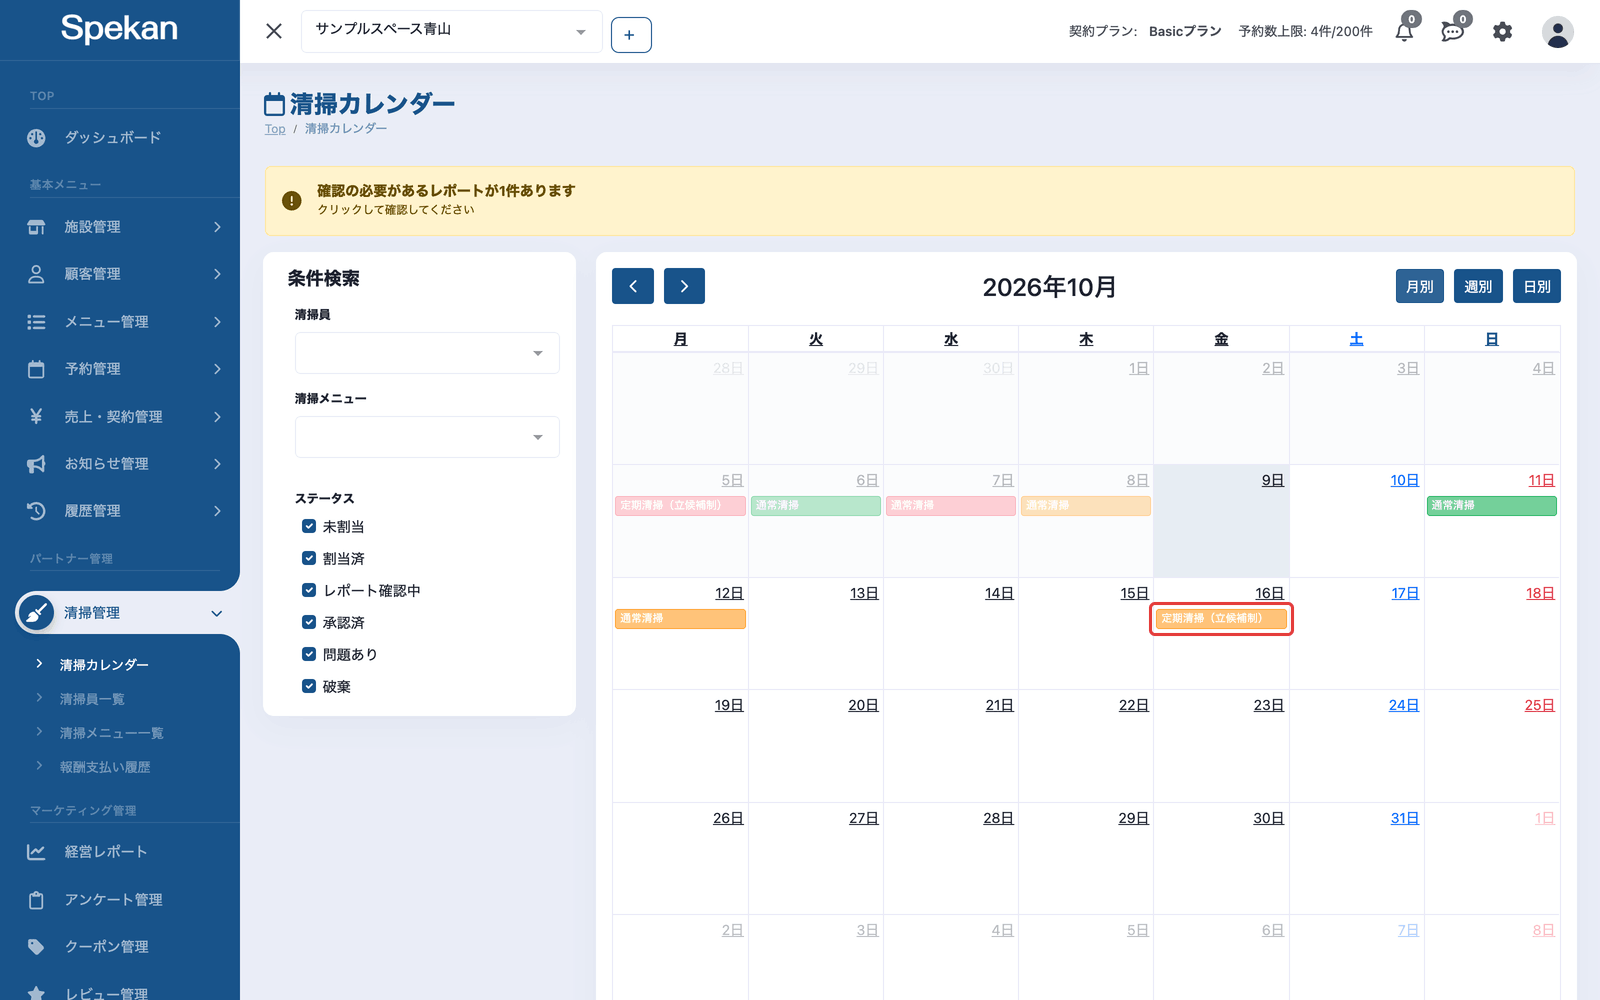Expand 予約管理 in the sidebar
Viewport: 1600px width, 1000px height.
tap(120, 369)
